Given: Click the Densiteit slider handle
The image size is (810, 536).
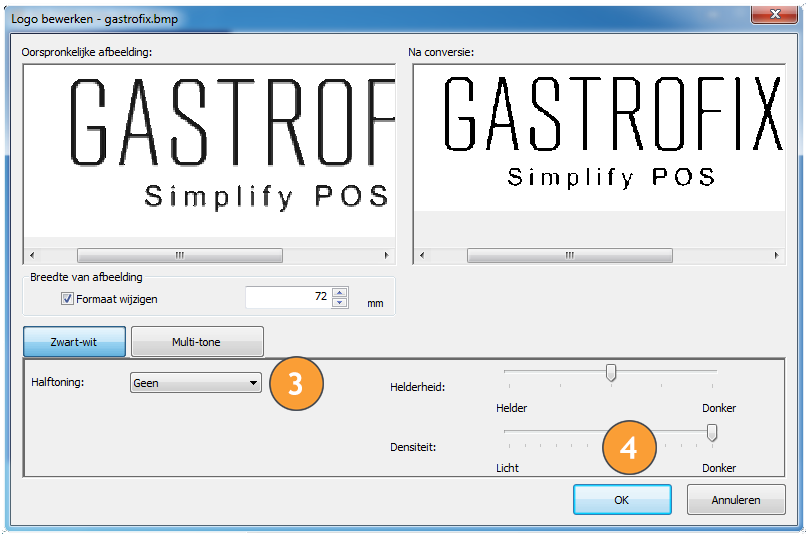Looking at the screenshot, I should (712, 432).
